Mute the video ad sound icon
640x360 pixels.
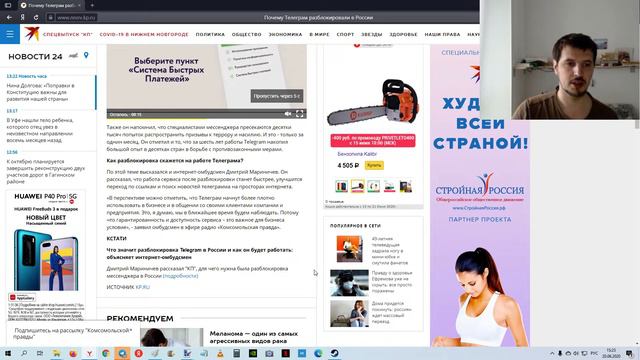point(288,114)
